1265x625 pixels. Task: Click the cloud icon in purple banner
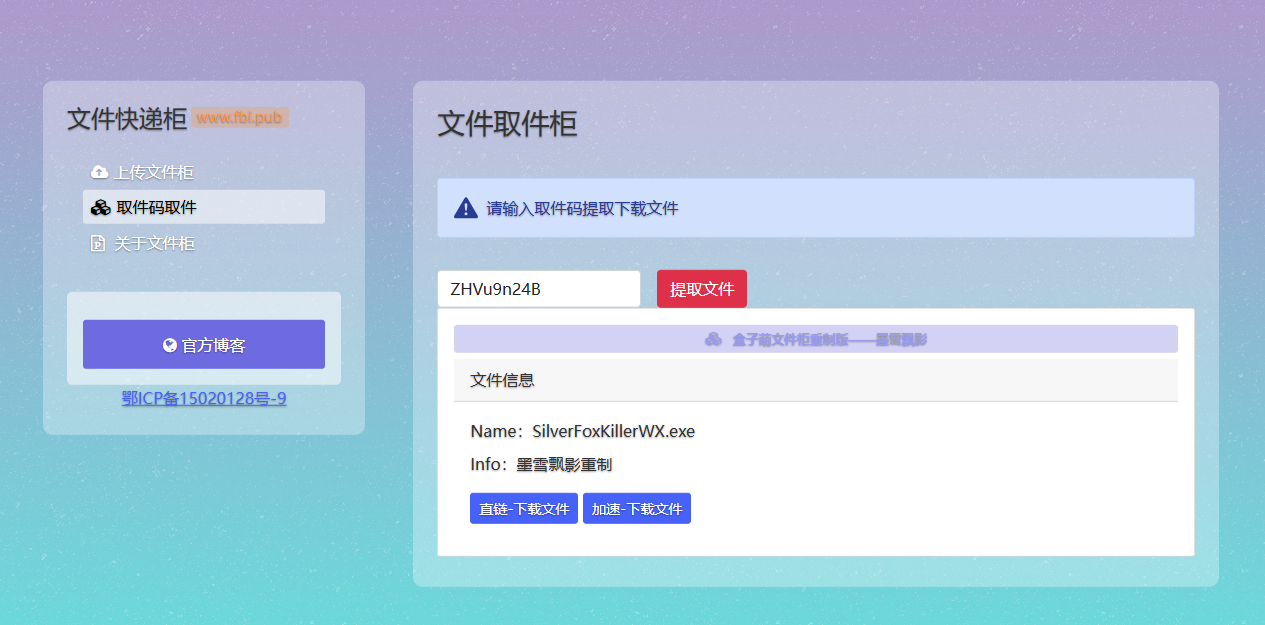click(x=713, y=339)
